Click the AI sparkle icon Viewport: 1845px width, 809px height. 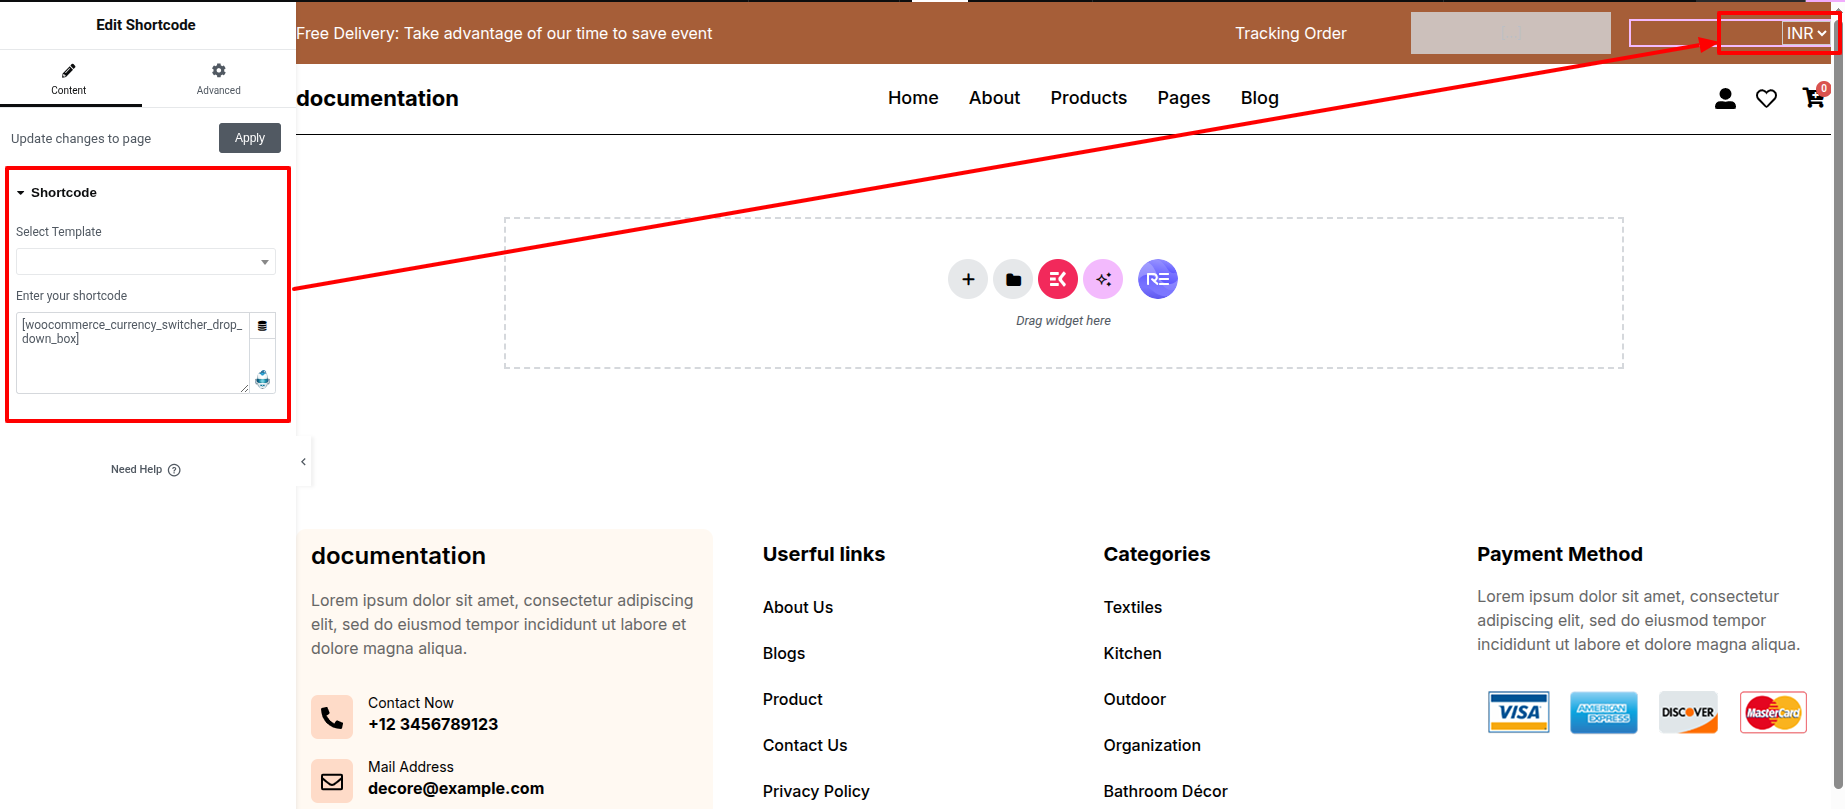pyautogui.click(x=1103, y=279)
